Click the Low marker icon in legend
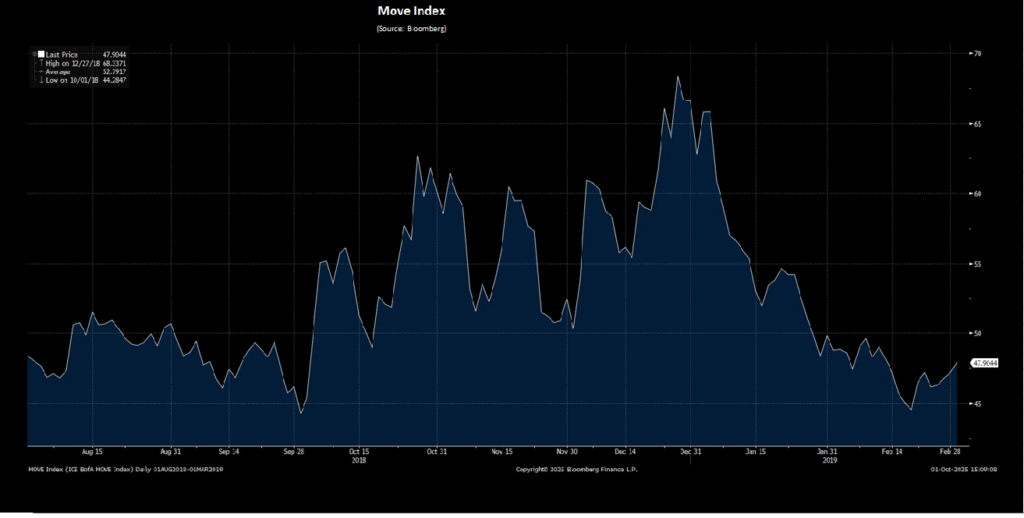Screen dimensions: 1024x518 click(41, 81)
